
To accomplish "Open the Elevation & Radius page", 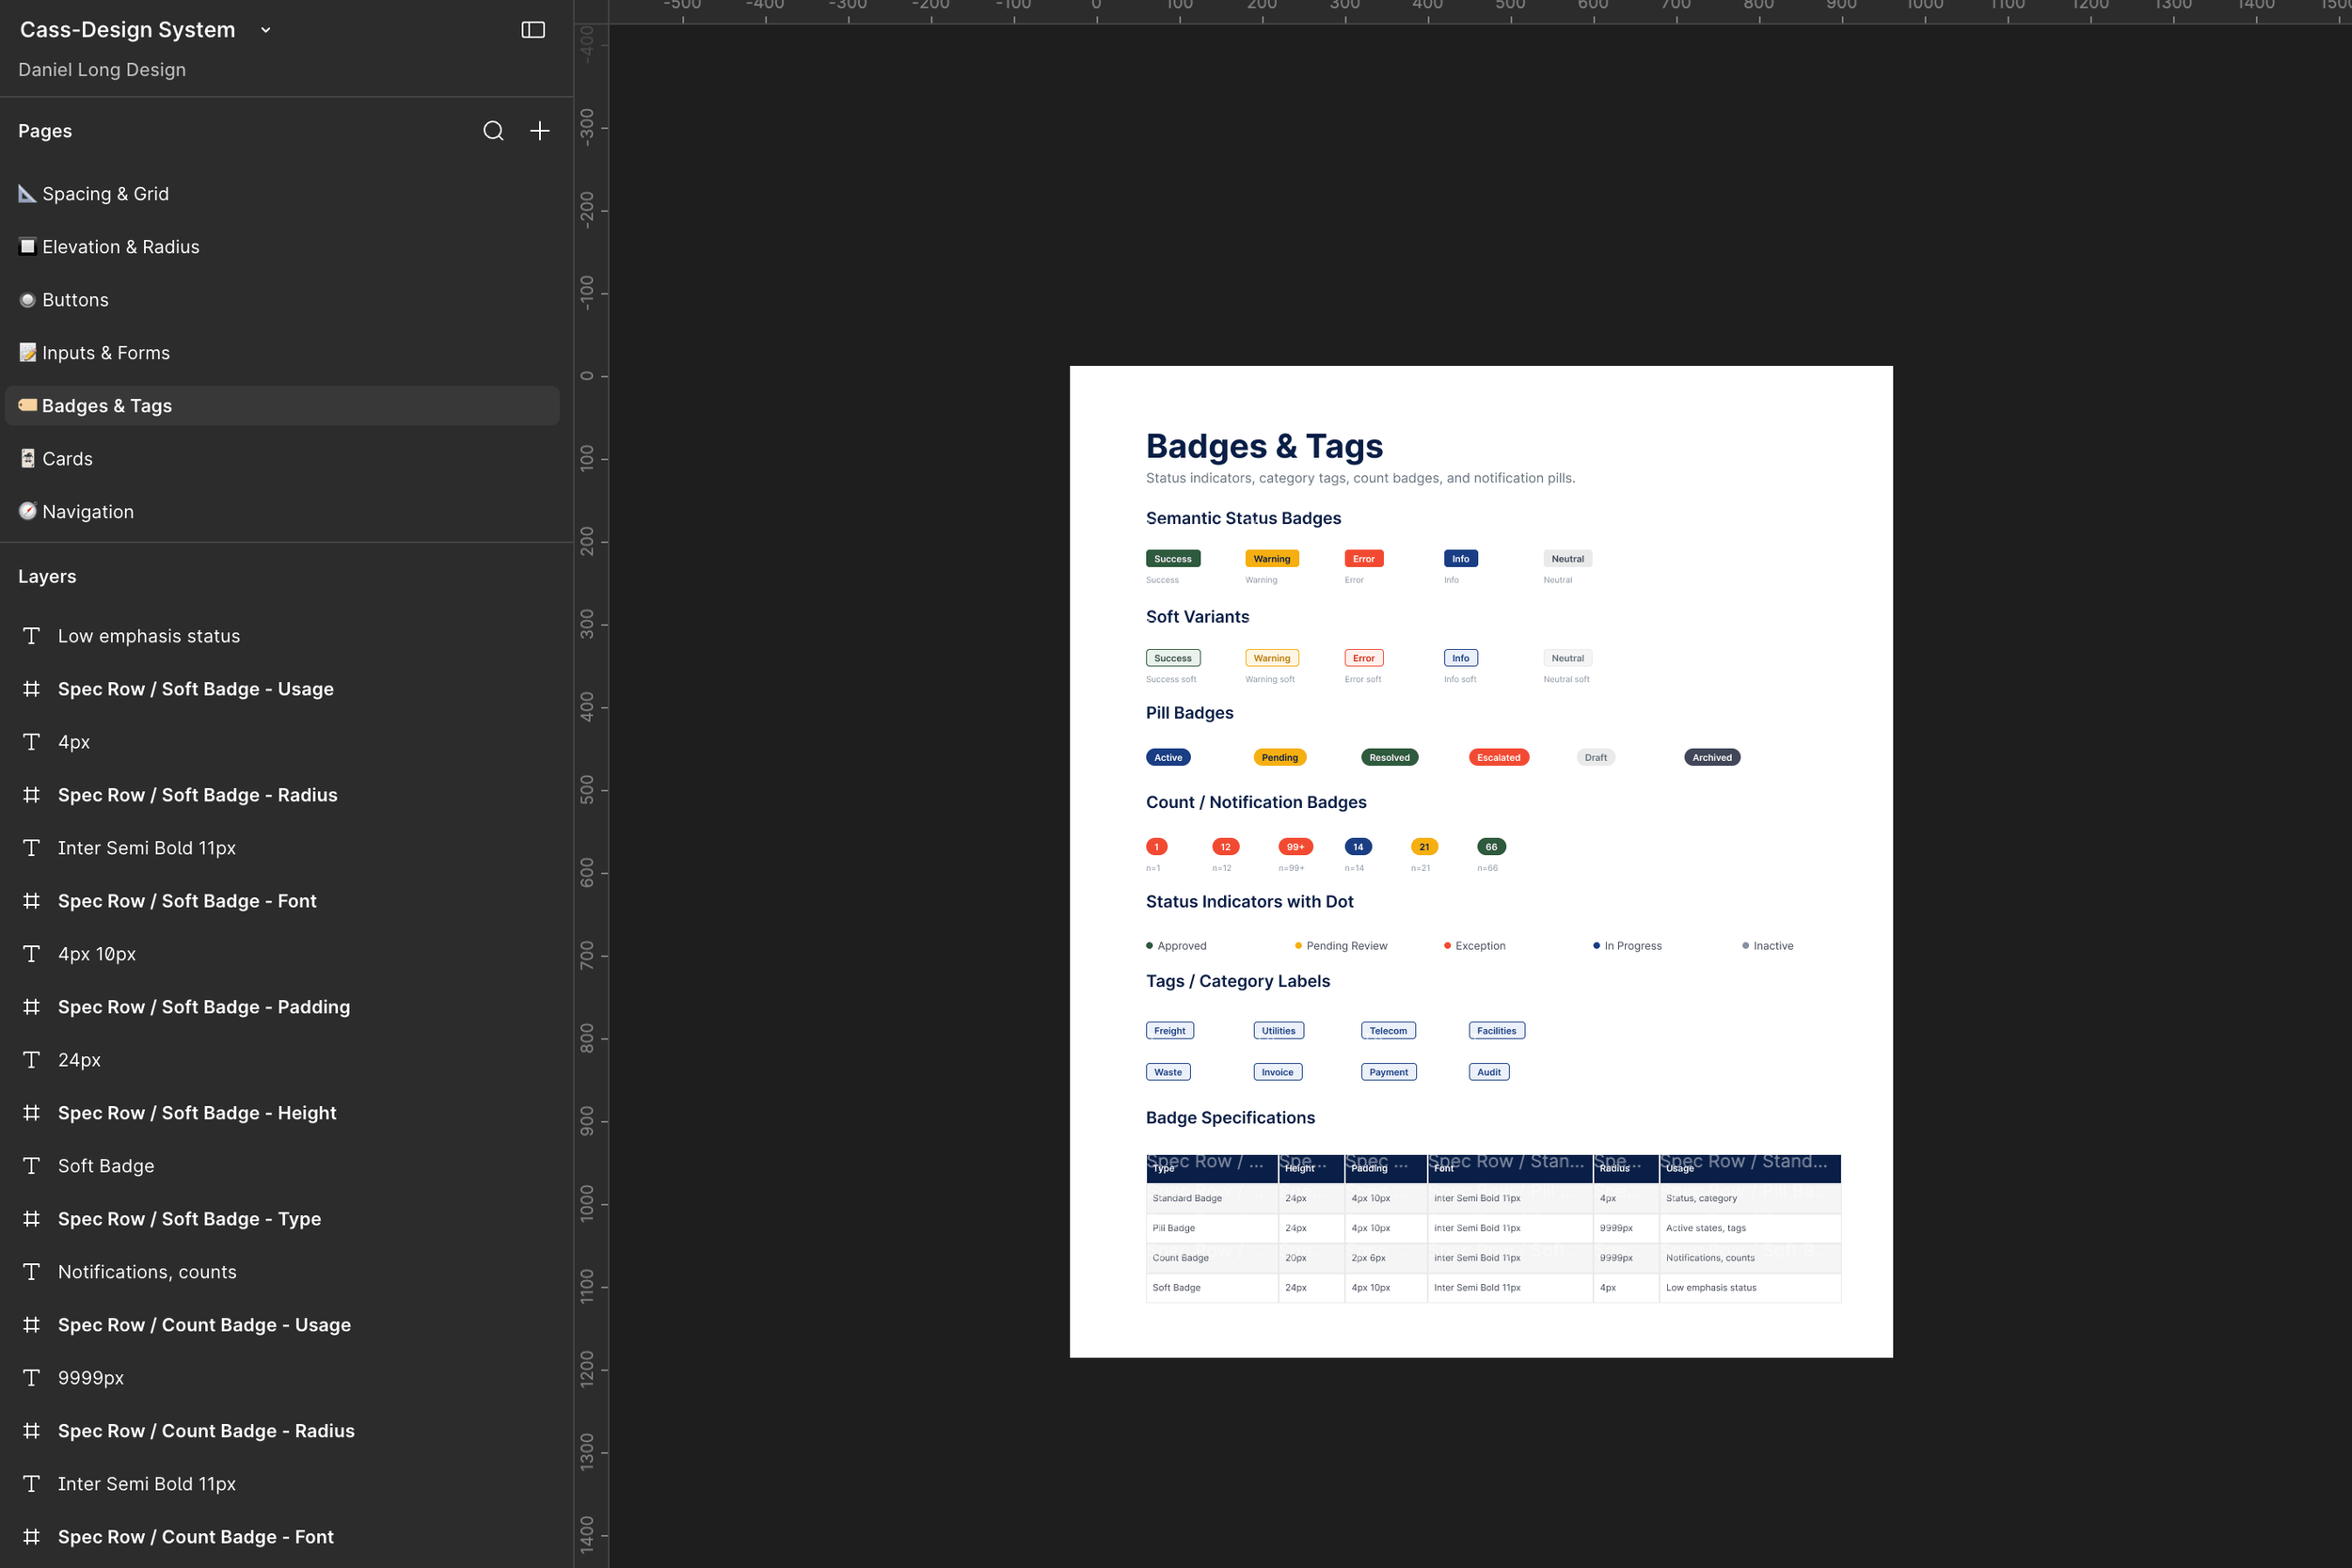I will pos(282,247).
